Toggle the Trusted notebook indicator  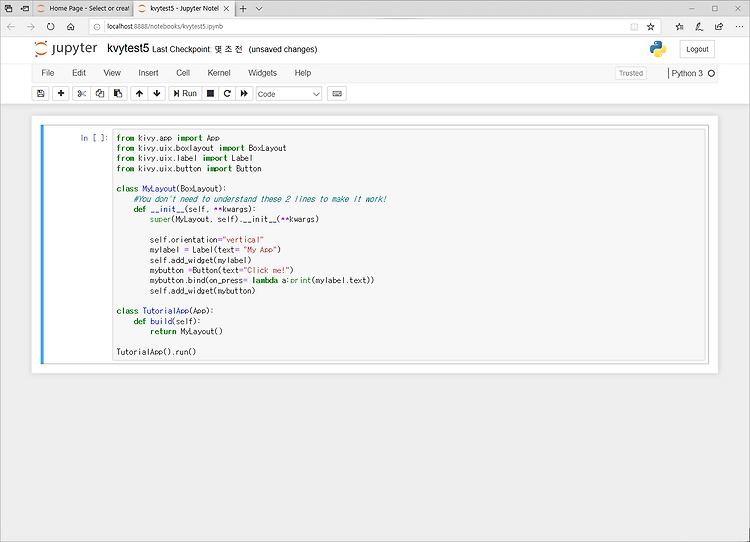pyautogui.click(x=630, y=73)
